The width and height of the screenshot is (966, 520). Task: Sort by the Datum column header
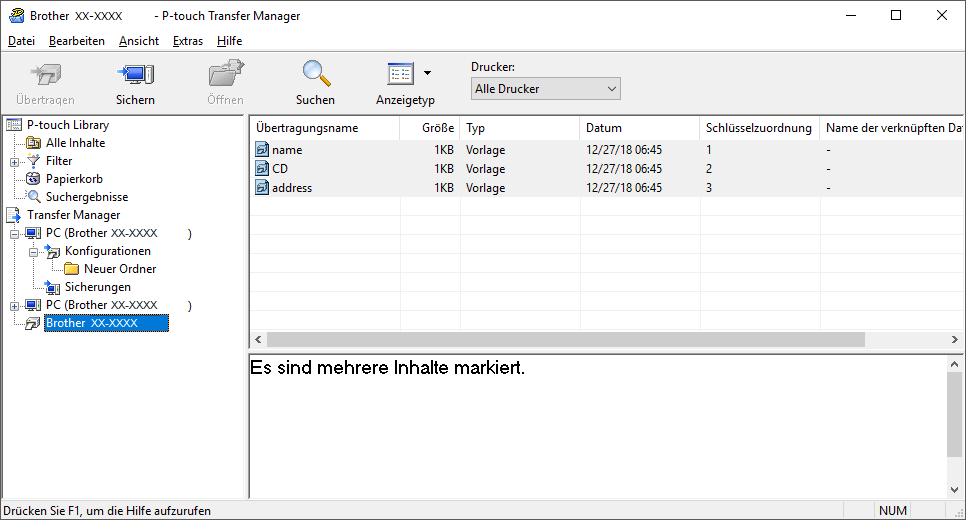coord(640,128)
